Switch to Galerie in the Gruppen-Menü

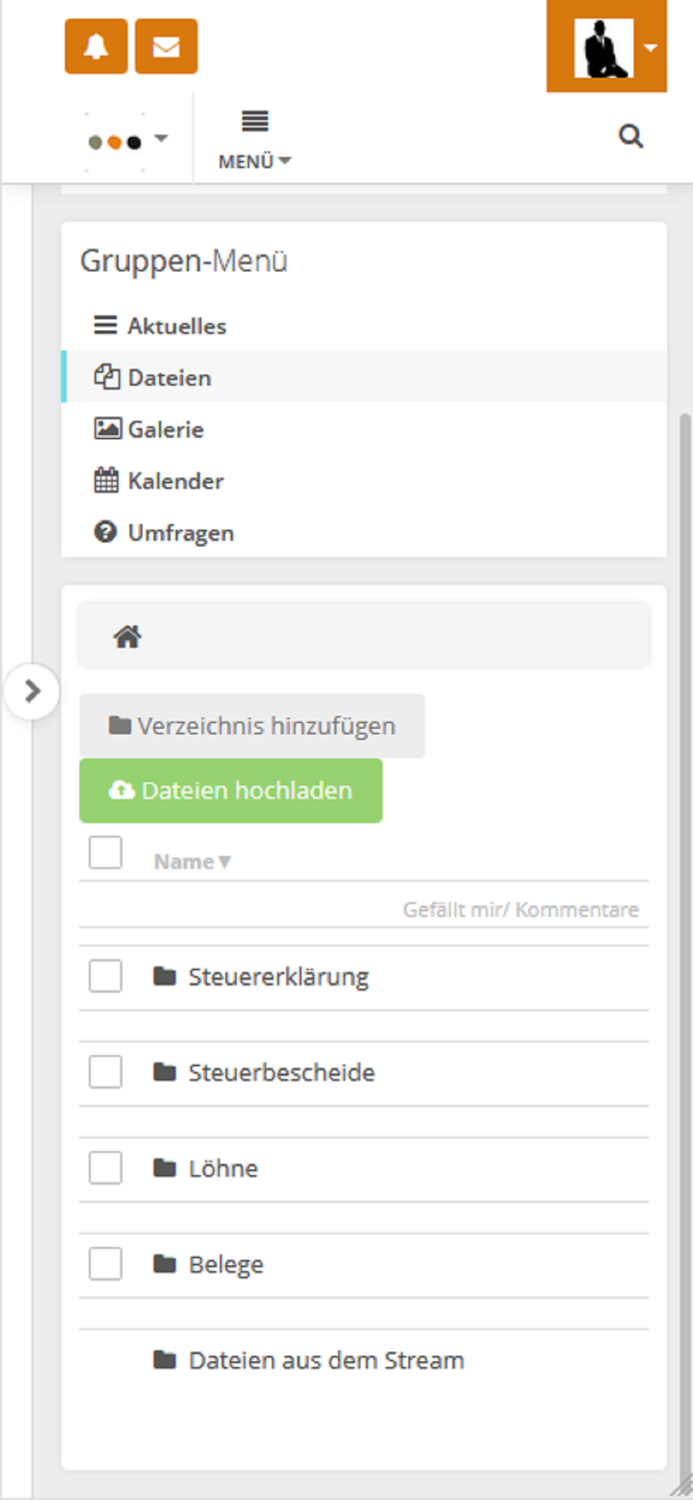tap(164, 429)
